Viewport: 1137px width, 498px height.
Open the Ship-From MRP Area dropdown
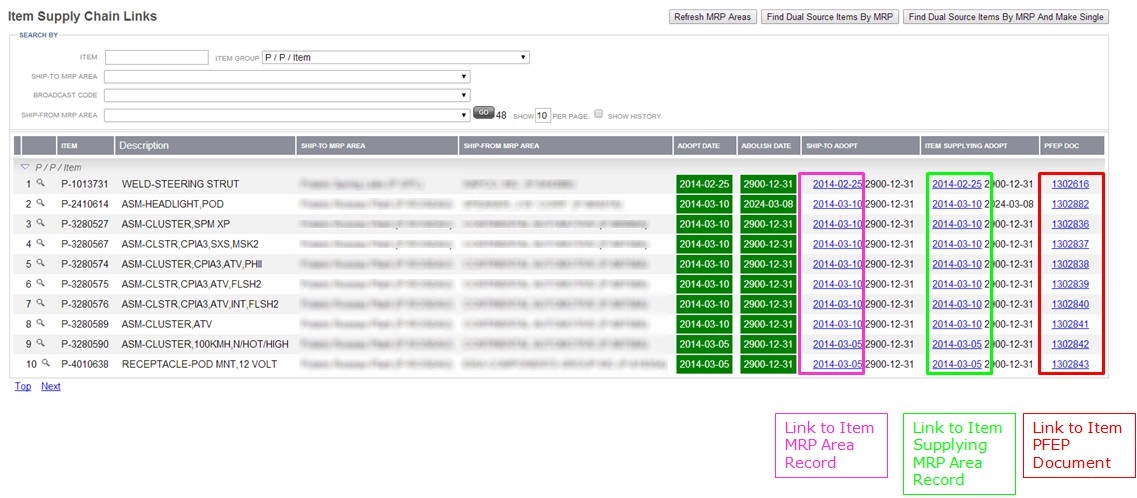(x=287, y=115)
